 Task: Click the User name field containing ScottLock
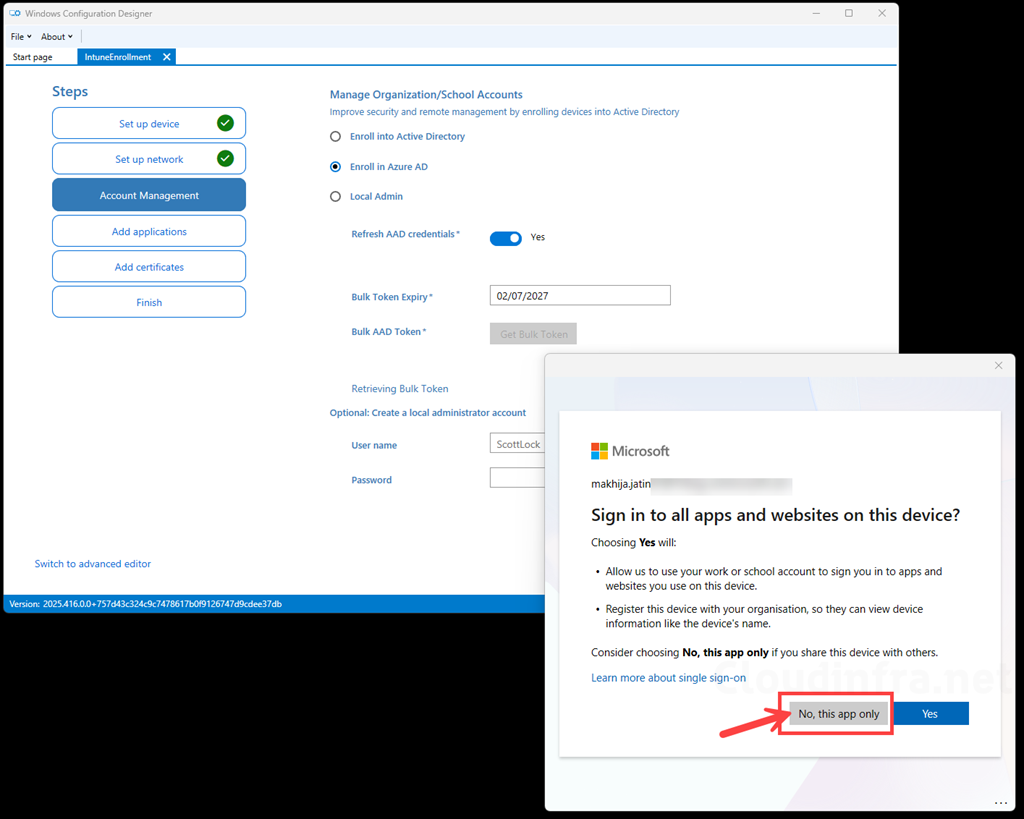click(517, 444)
